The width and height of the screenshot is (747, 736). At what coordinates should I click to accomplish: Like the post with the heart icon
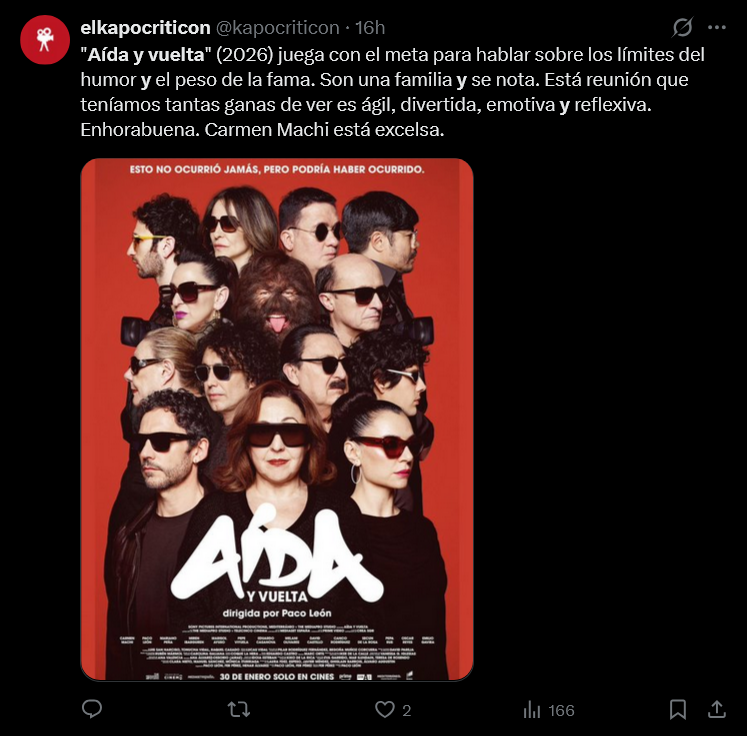click(384, 710)
